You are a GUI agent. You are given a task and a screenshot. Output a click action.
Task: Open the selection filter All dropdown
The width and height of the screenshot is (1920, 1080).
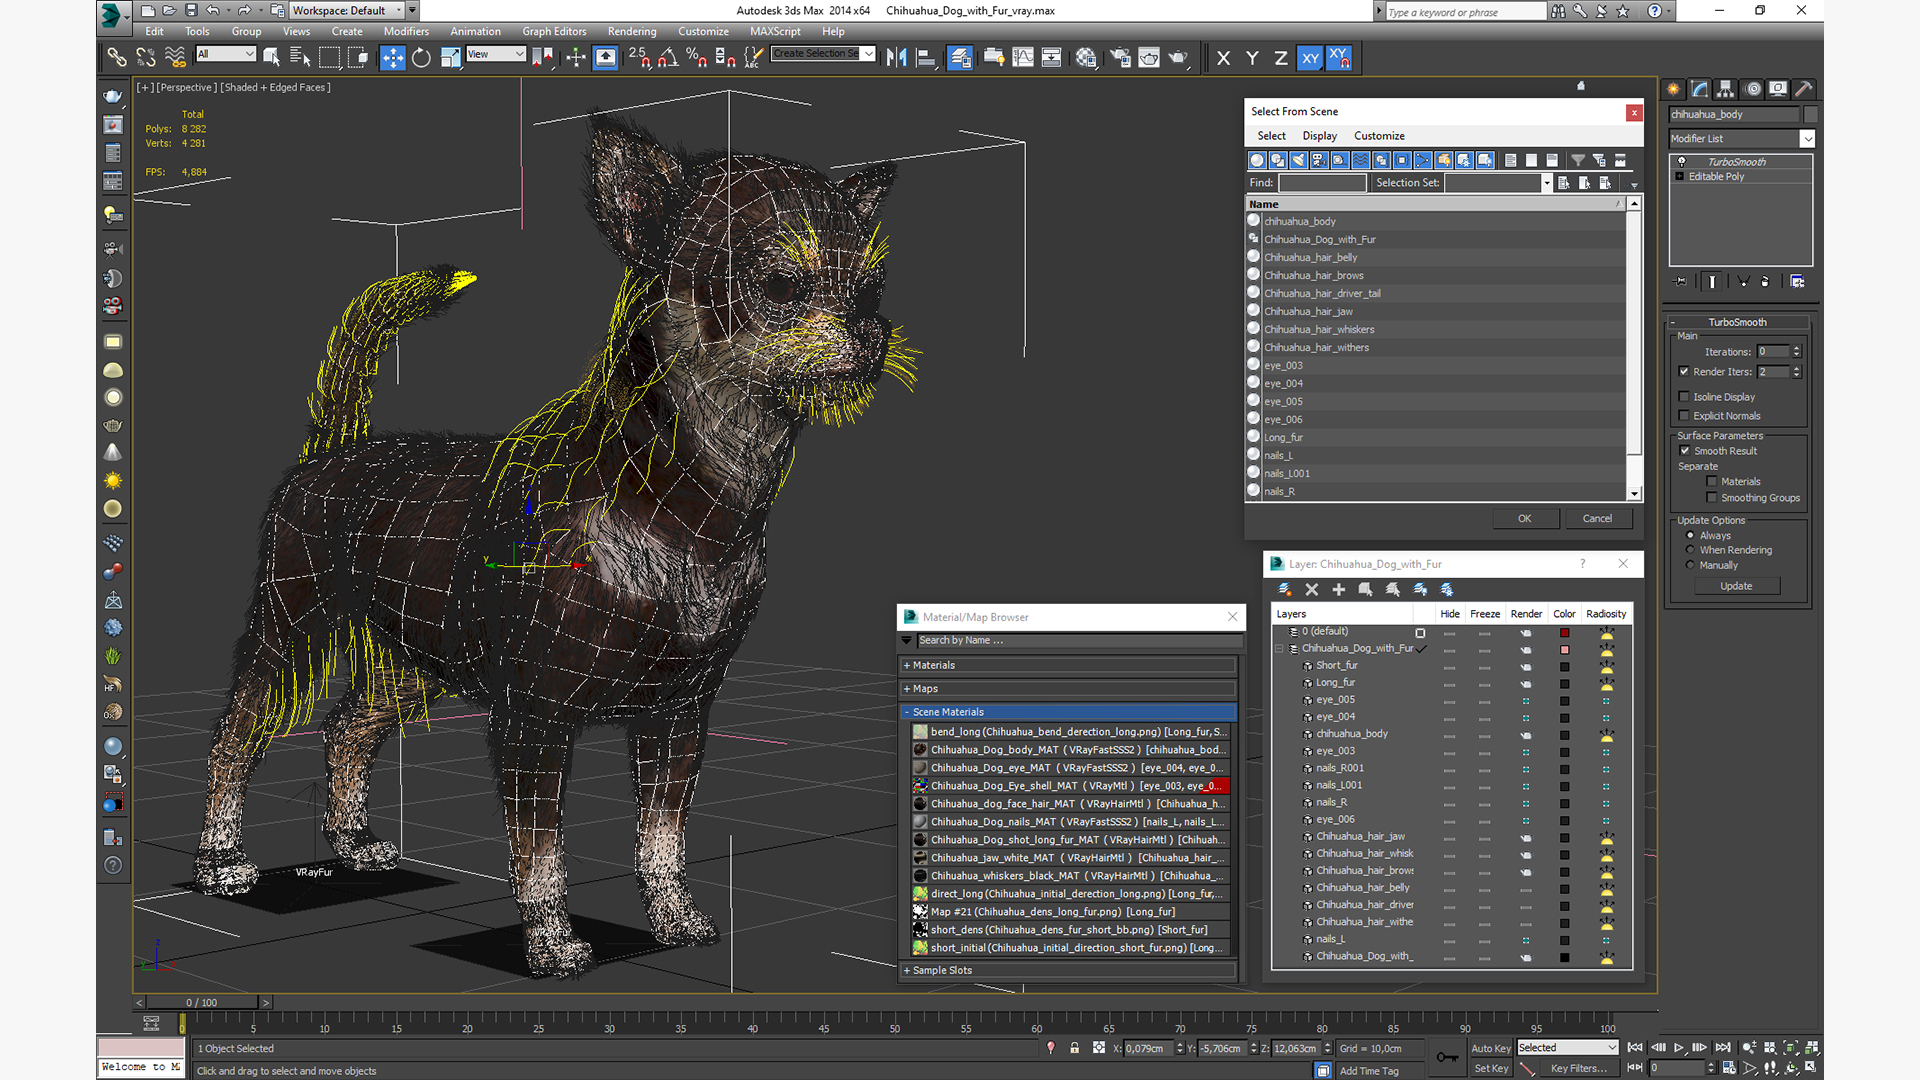[x=249, y=54]
